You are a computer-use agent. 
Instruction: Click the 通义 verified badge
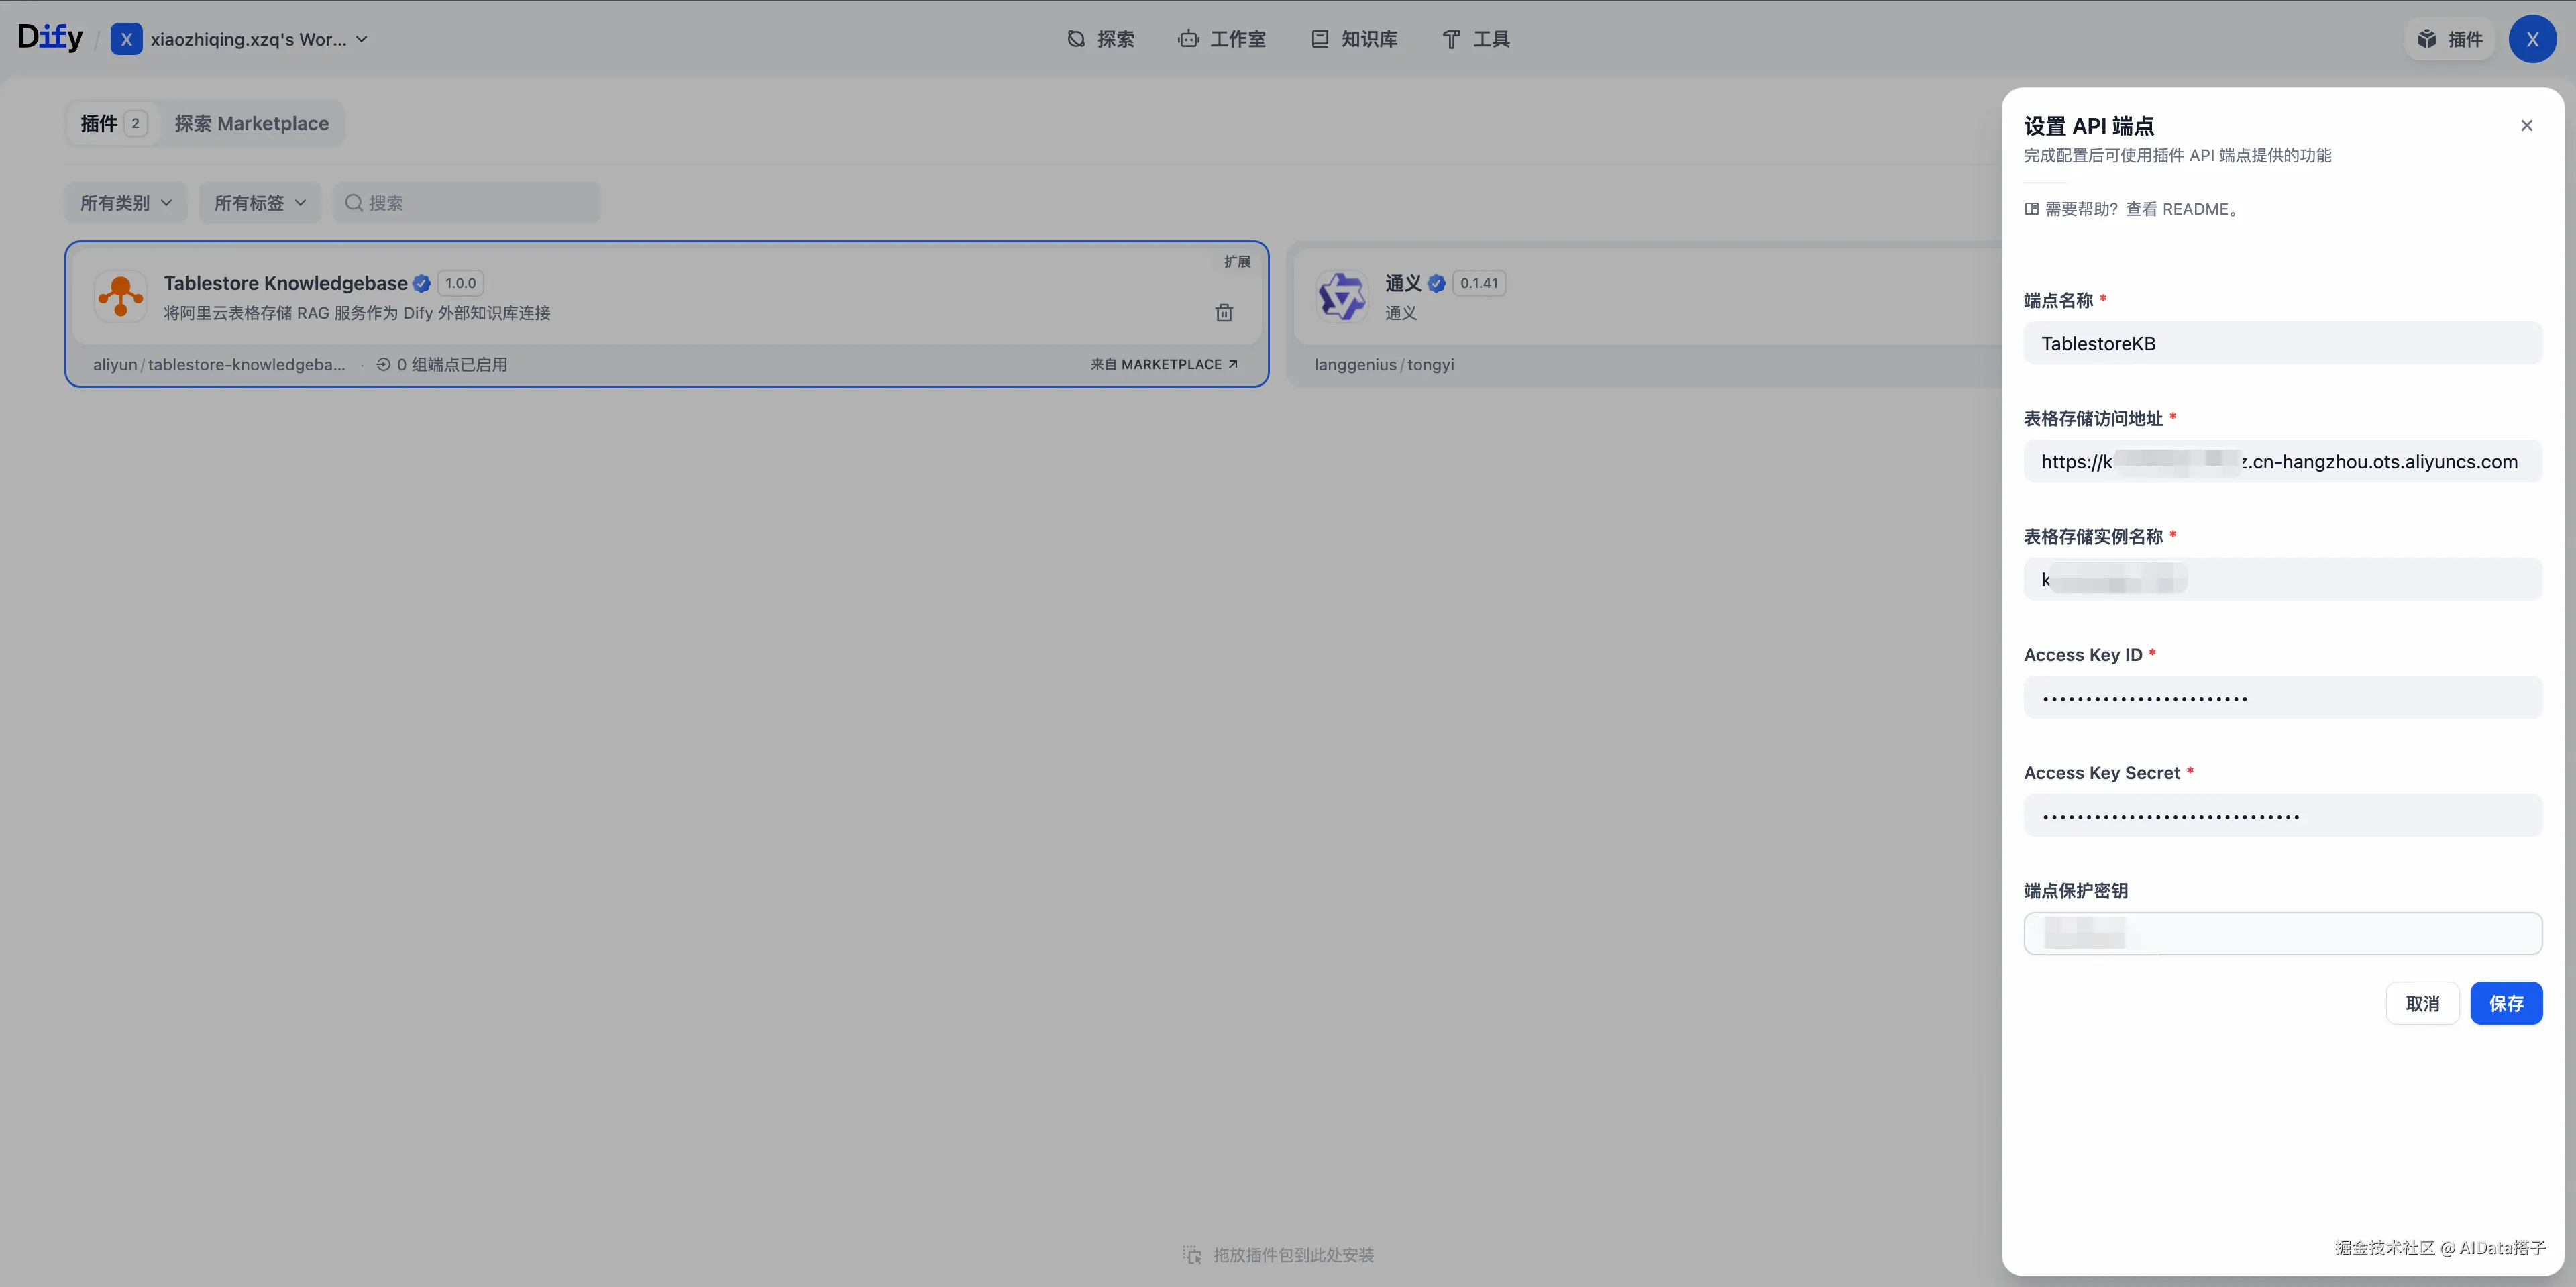tap(1437, 283)
